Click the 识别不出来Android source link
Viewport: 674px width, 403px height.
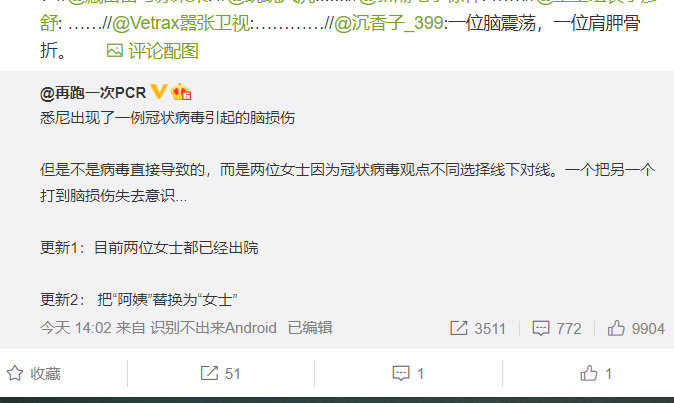[x=213, y=328]
